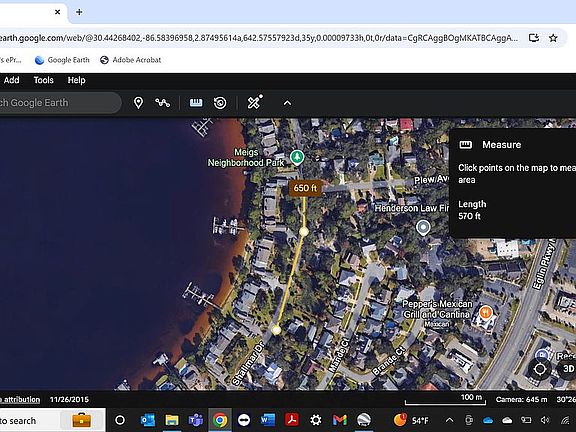The height and width of the screenshot is (432, 576).
Task: Click the middle point of measure line
Action: click(304, 231)
